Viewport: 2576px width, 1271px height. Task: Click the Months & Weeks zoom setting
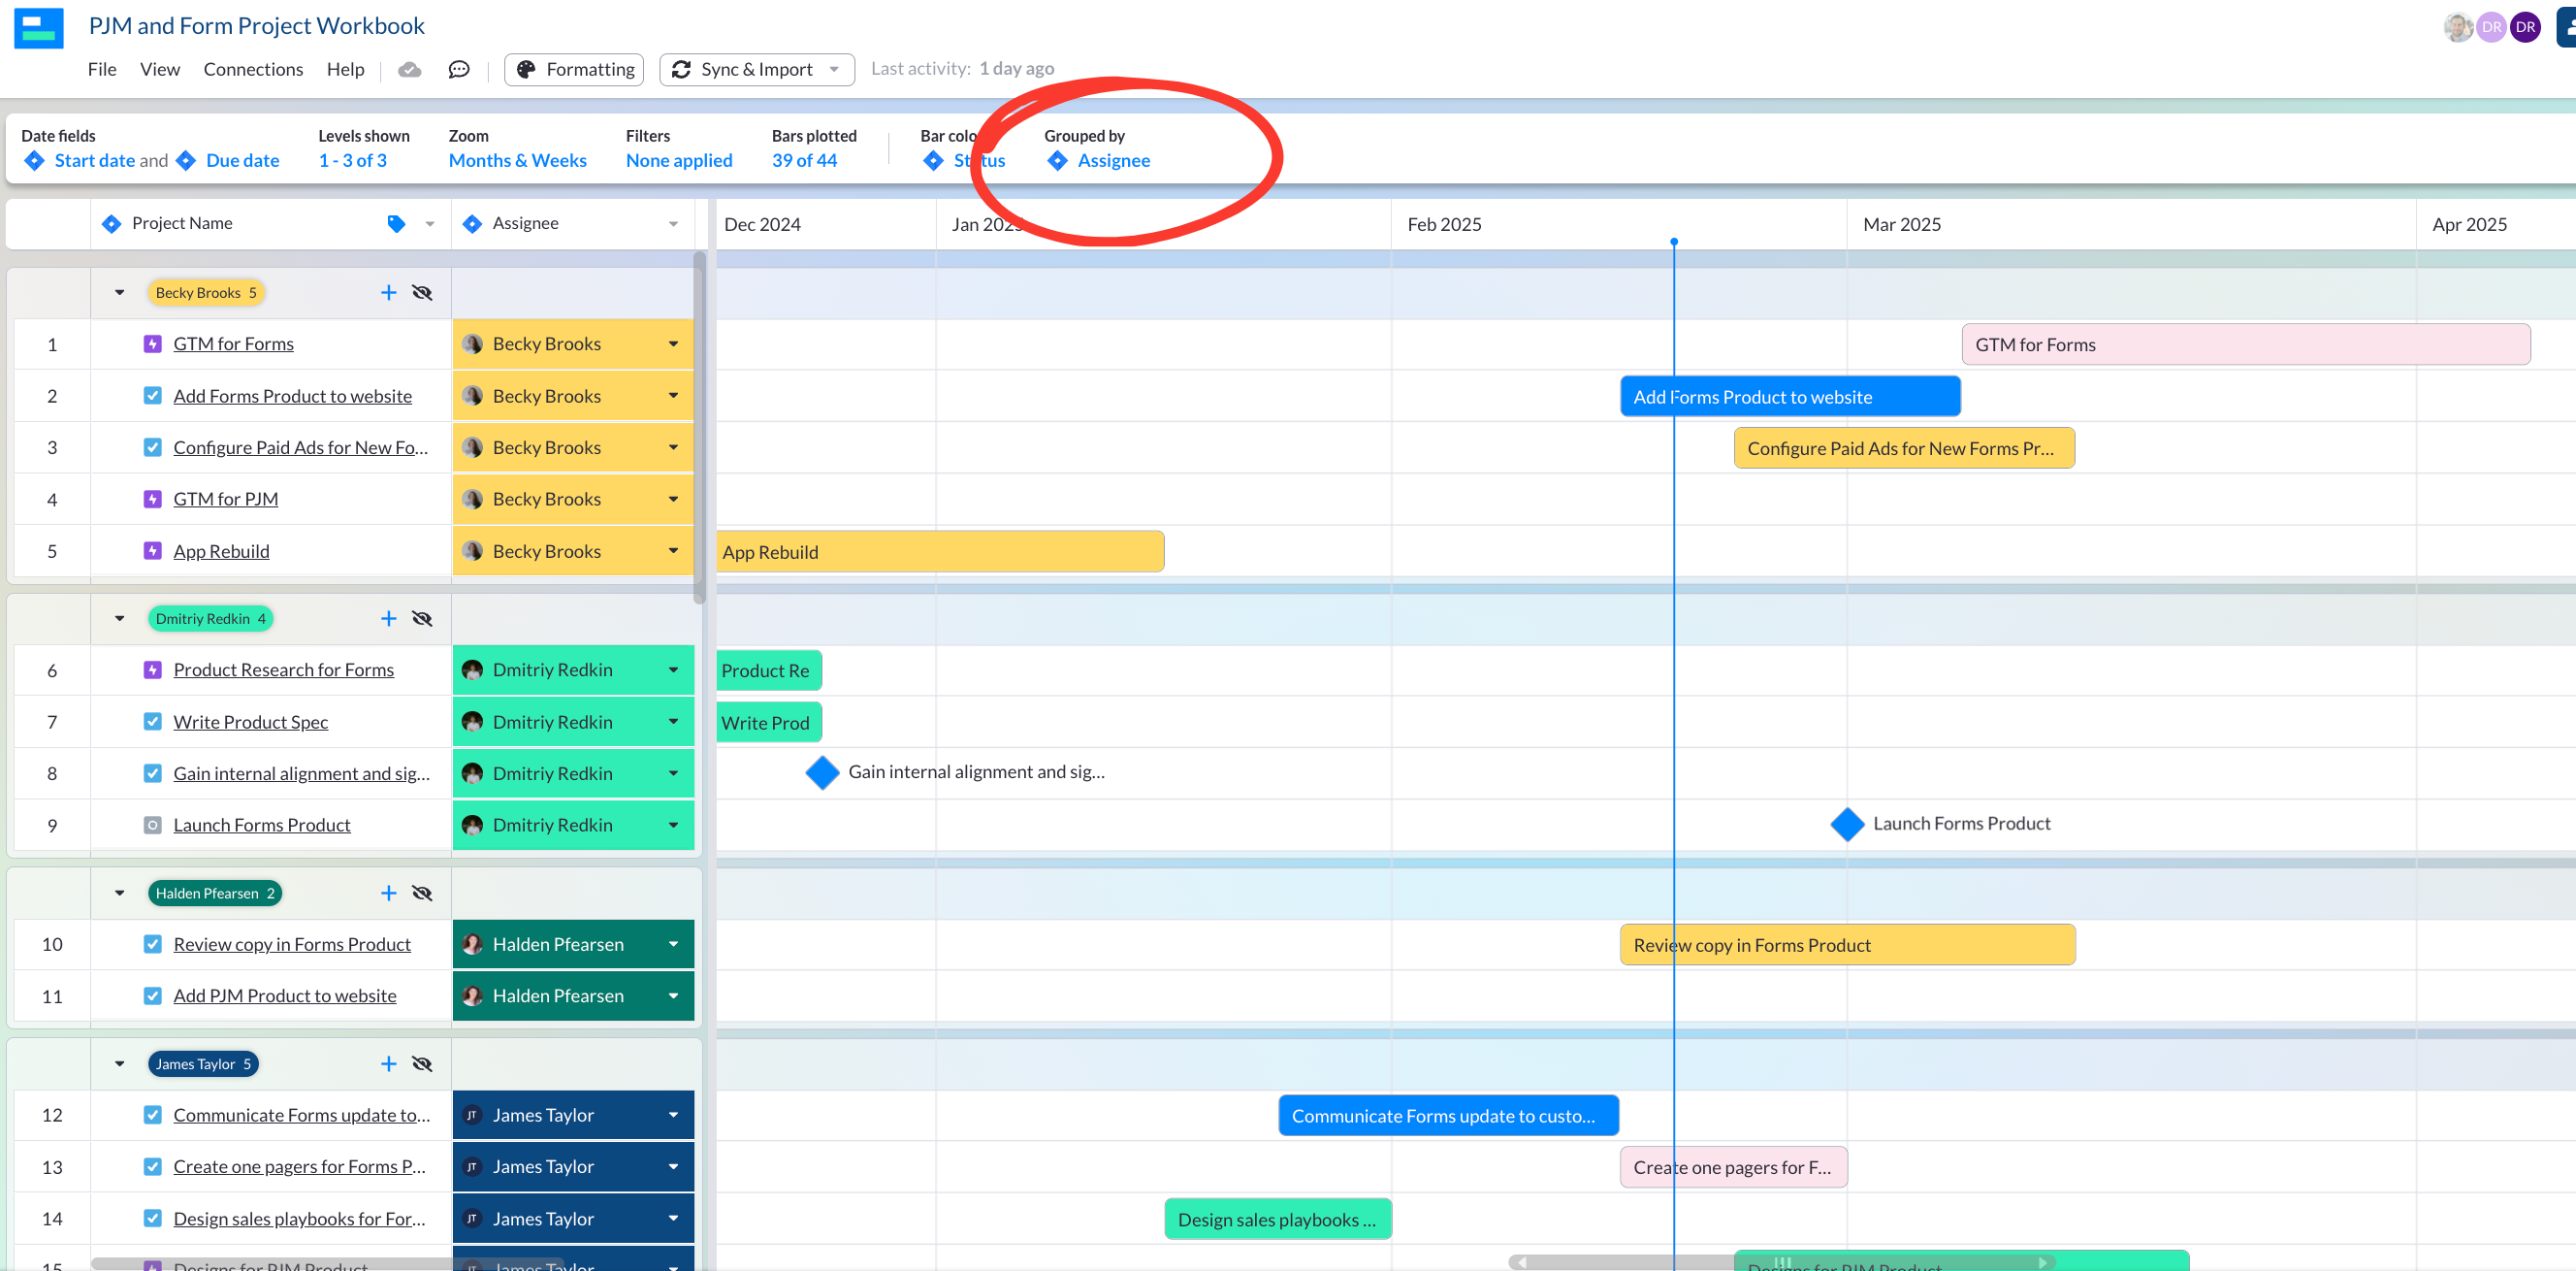(x=517, y=160)
